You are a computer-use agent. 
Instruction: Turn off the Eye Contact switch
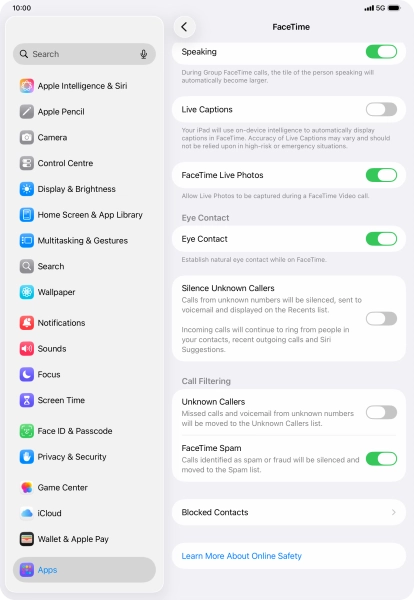click(381, 239)
